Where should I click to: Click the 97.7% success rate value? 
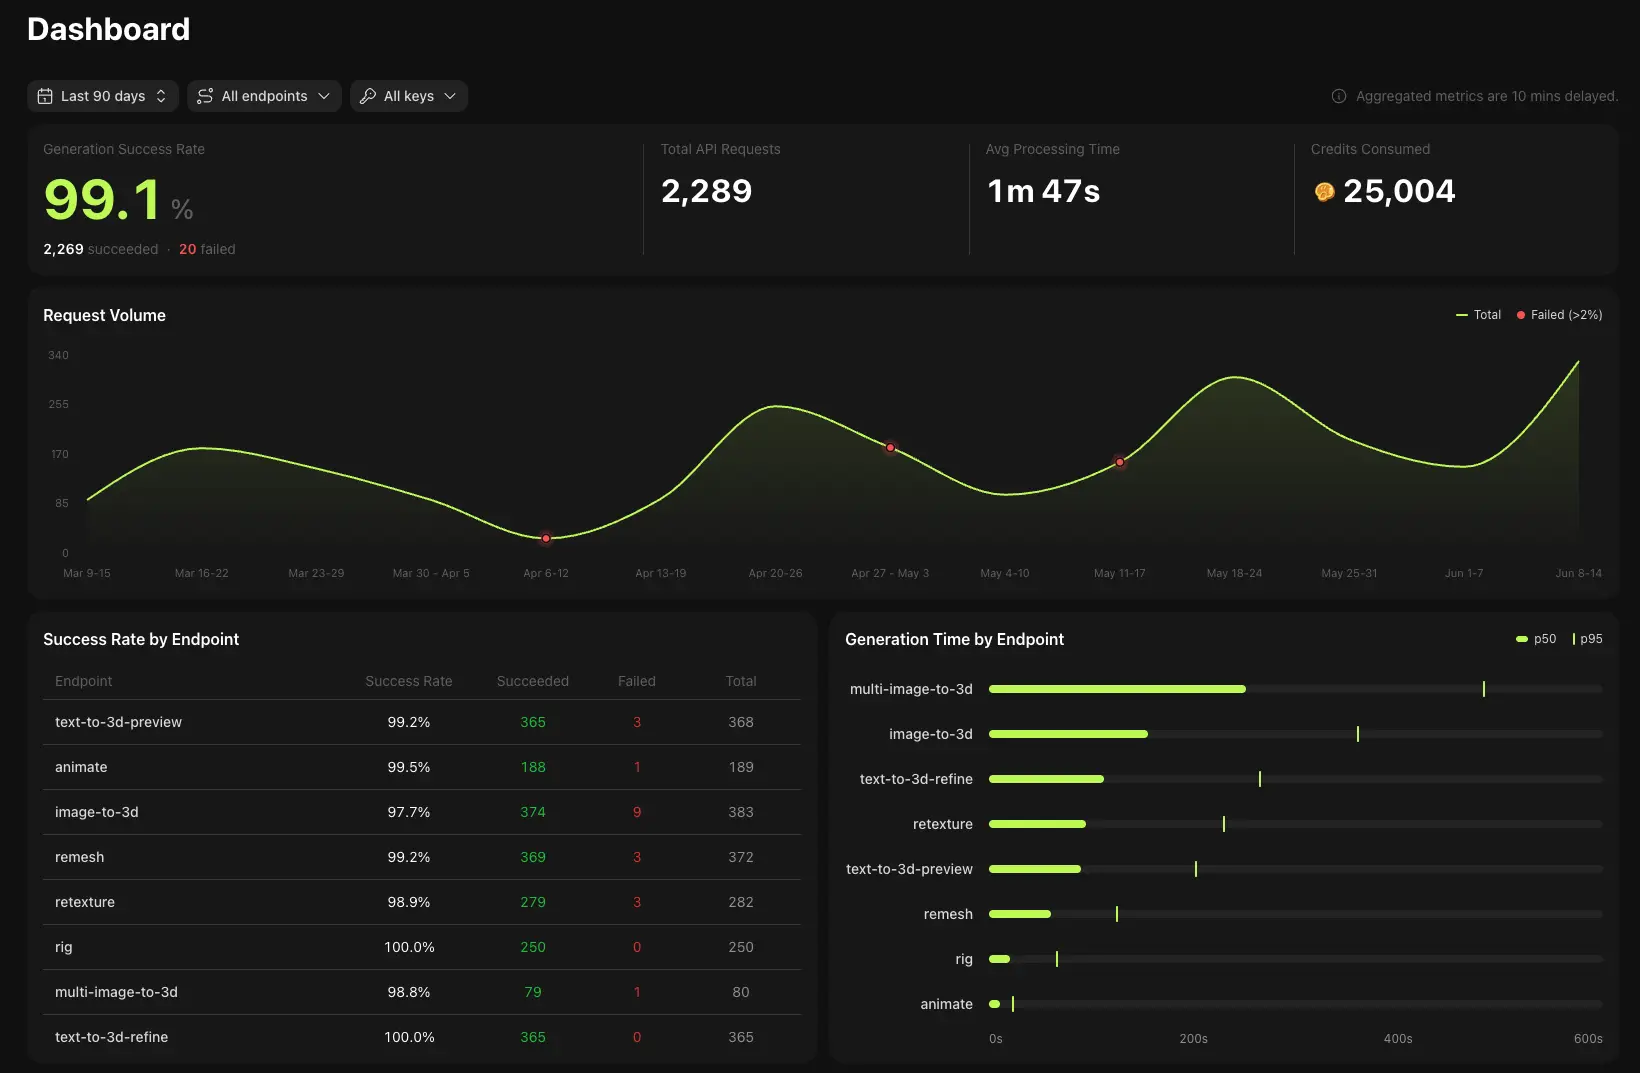(x=409, y=812)
